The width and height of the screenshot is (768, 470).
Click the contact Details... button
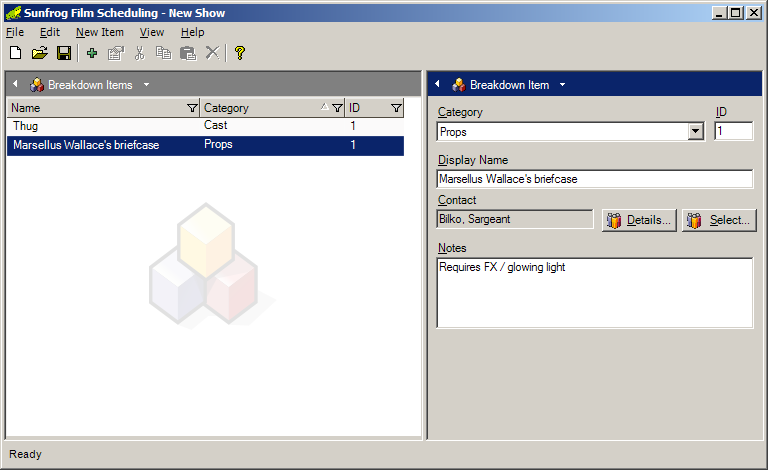point(639,220)
